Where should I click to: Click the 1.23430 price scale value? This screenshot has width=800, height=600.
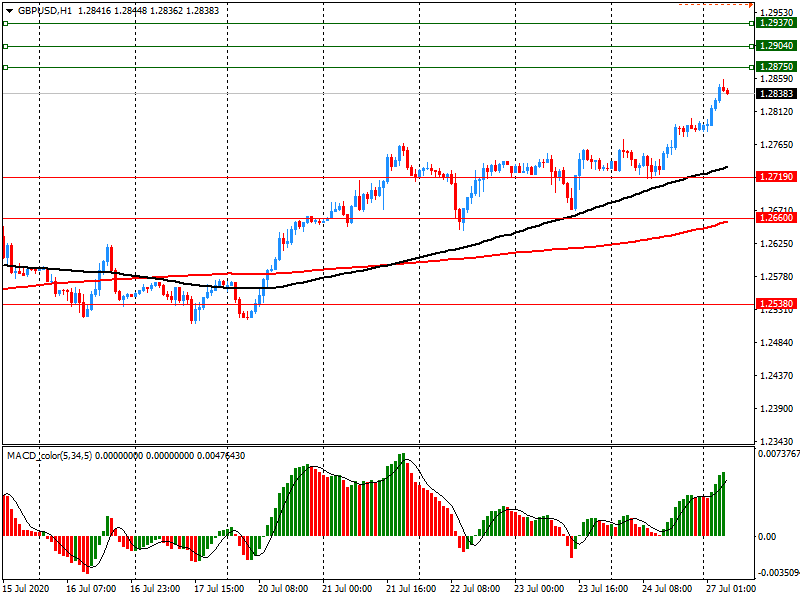[x=777, y=441]
